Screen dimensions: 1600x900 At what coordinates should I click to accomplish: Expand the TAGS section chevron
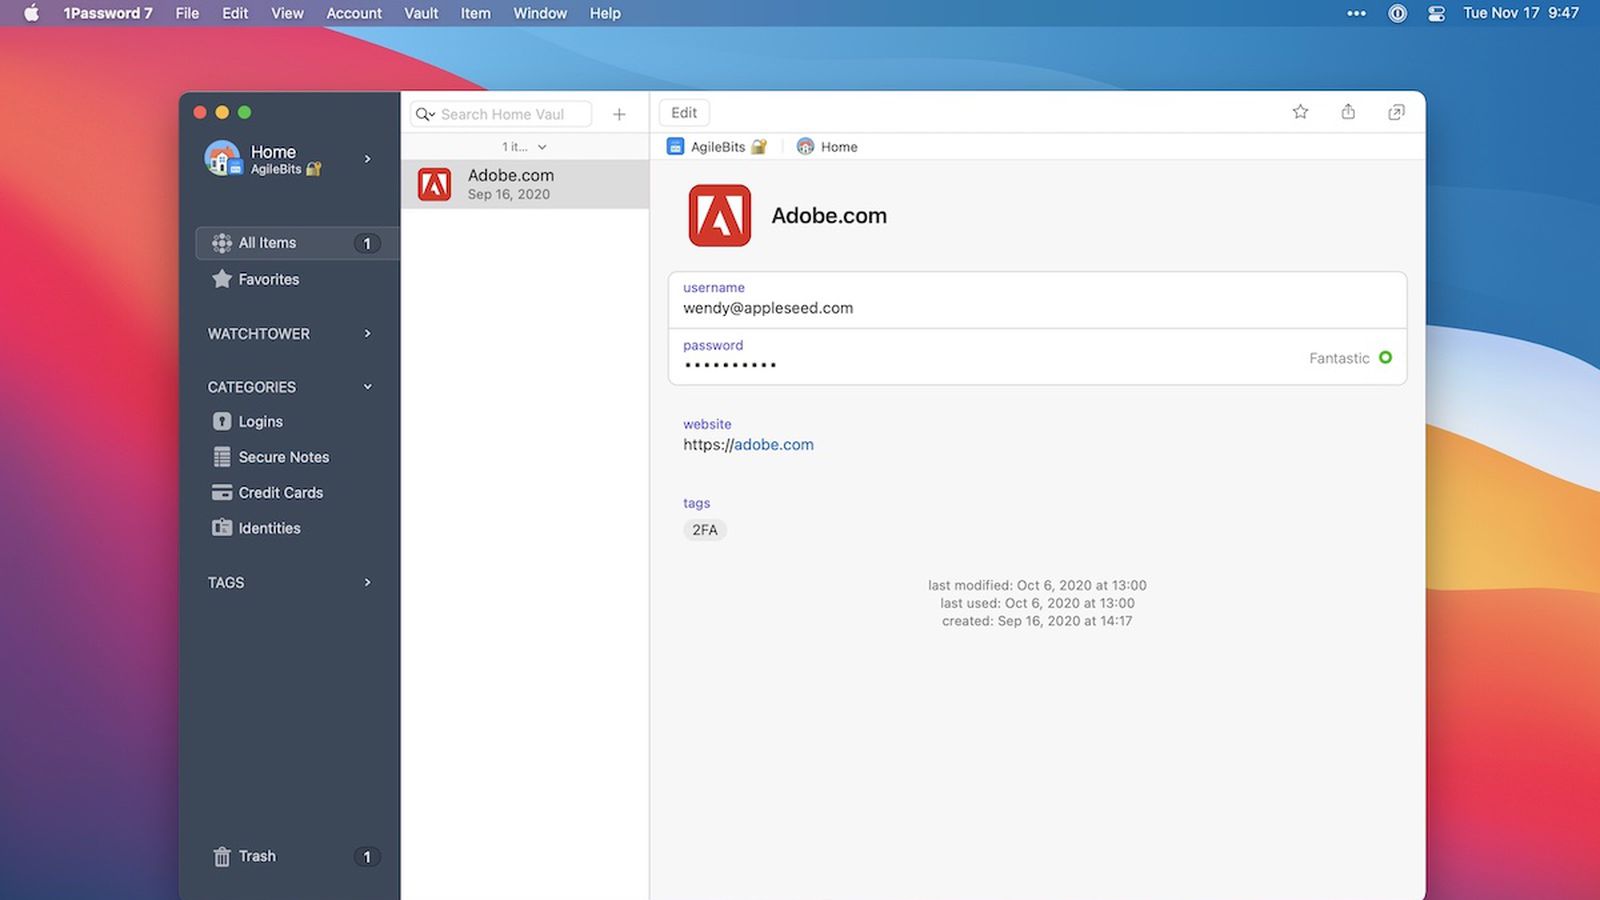[x=368, y=583]
